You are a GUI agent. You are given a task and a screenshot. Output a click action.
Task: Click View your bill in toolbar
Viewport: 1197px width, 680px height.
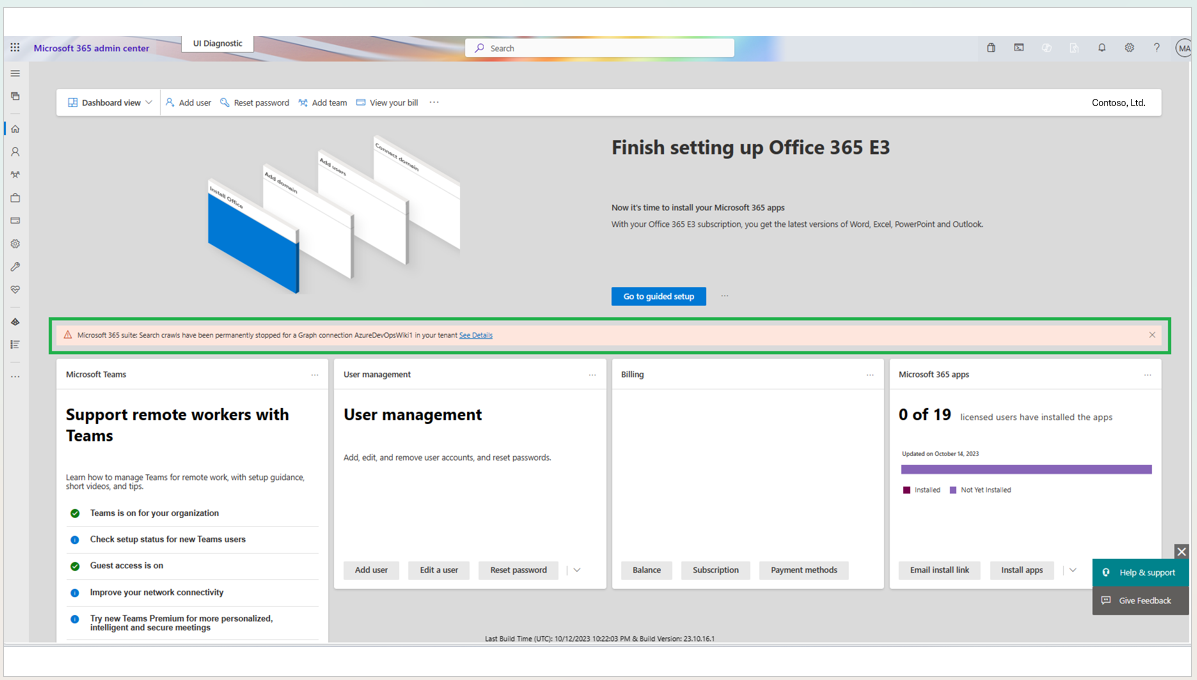coord(387,102)
